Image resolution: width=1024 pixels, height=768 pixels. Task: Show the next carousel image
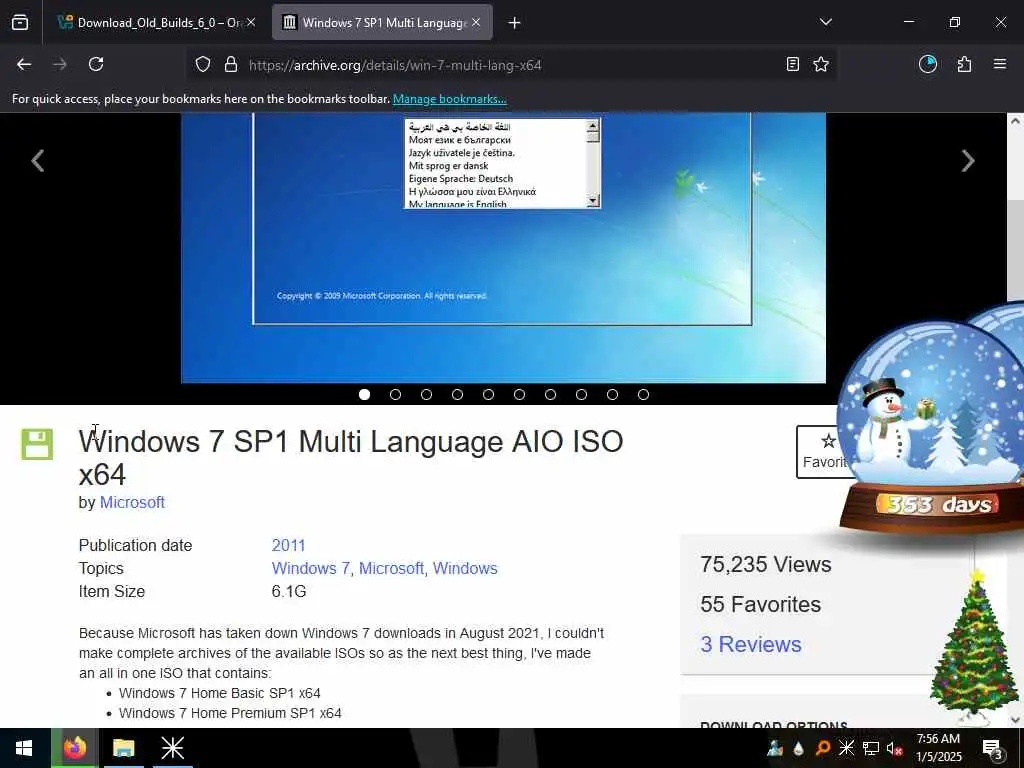(968, 161)
